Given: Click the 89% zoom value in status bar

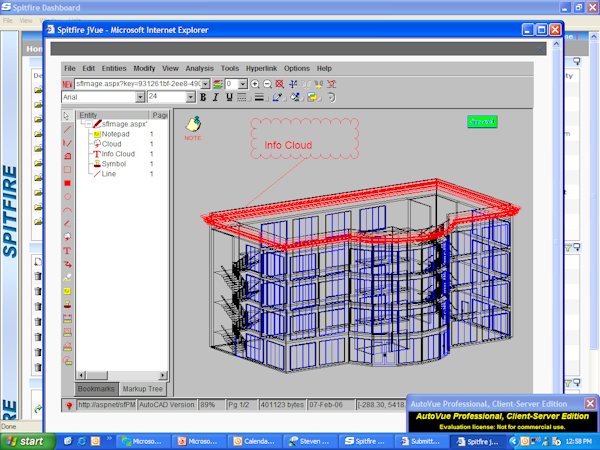Looking at the screenshot, I should (210, 404).
